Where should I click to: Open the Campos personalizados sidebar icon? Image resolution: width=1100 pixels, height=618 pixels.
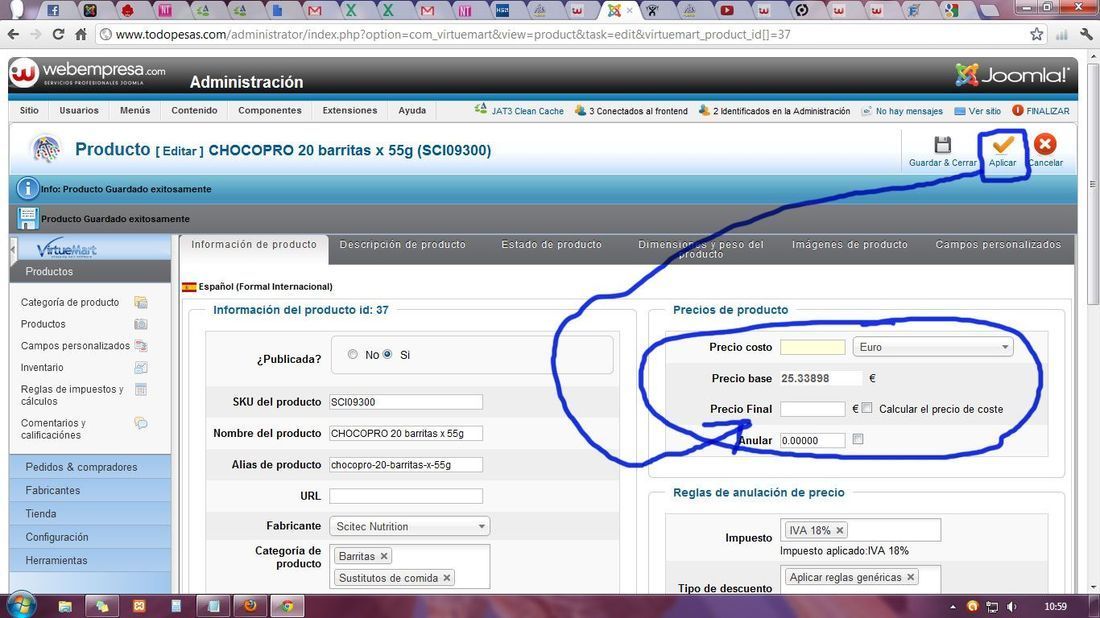point(141,346)
